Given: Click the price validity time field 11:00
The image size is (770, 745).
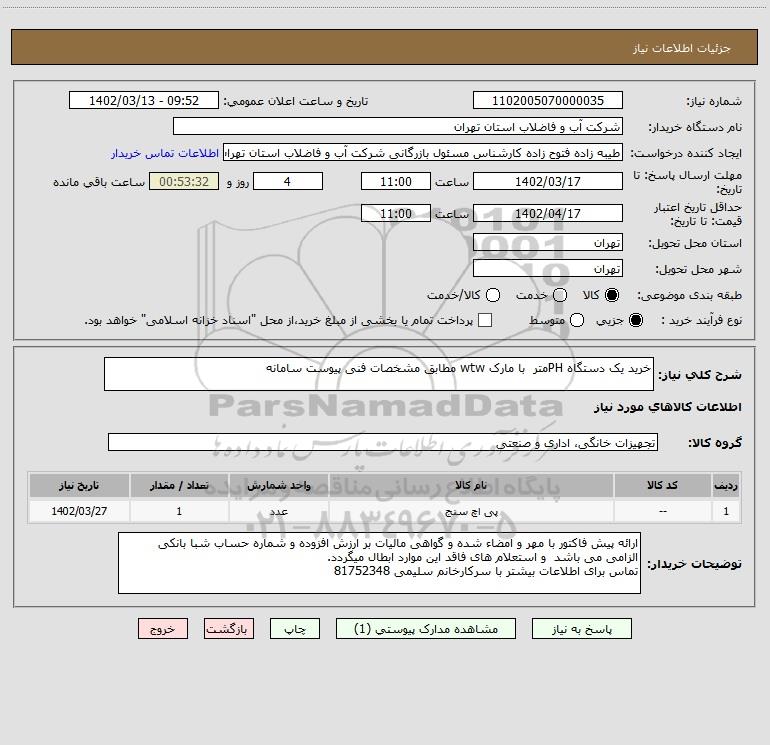Looking at the screenshot, I should click(396, 214).
